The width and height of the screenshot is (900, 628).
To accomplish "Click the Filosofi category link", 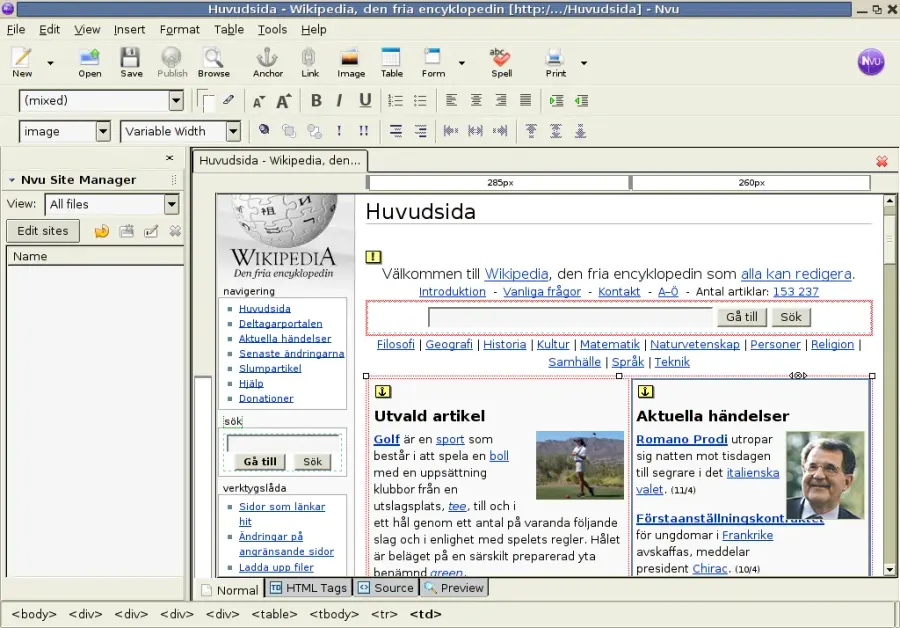I will coord(395,344).
